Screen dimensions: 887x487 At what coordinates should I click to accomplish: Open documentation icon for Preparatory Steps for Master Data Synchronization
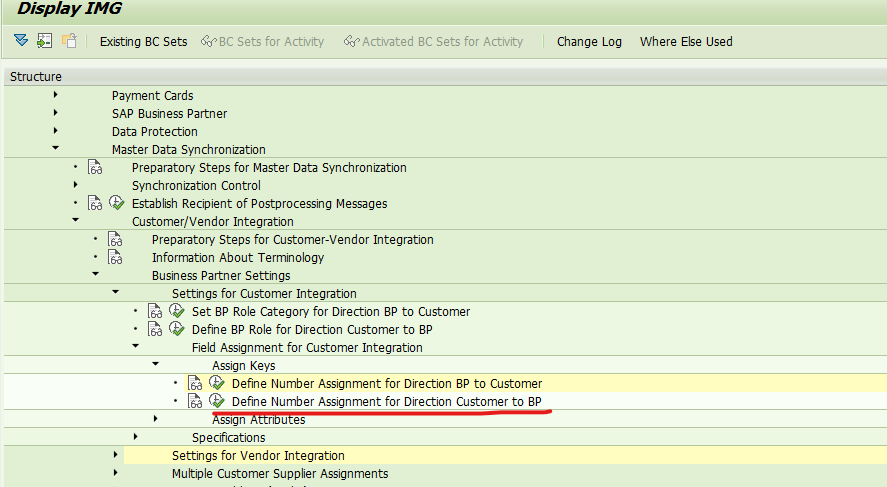tap(95, 167)
